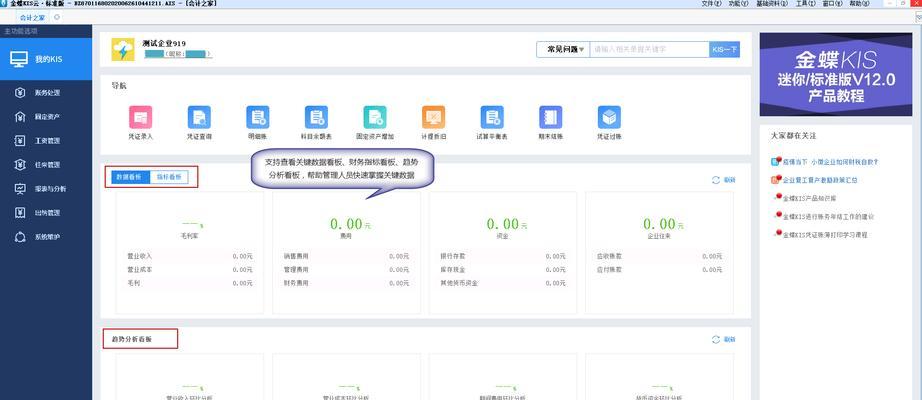Open the KIS year-end closing advice link
922x400 pixels.
[829, 216]
